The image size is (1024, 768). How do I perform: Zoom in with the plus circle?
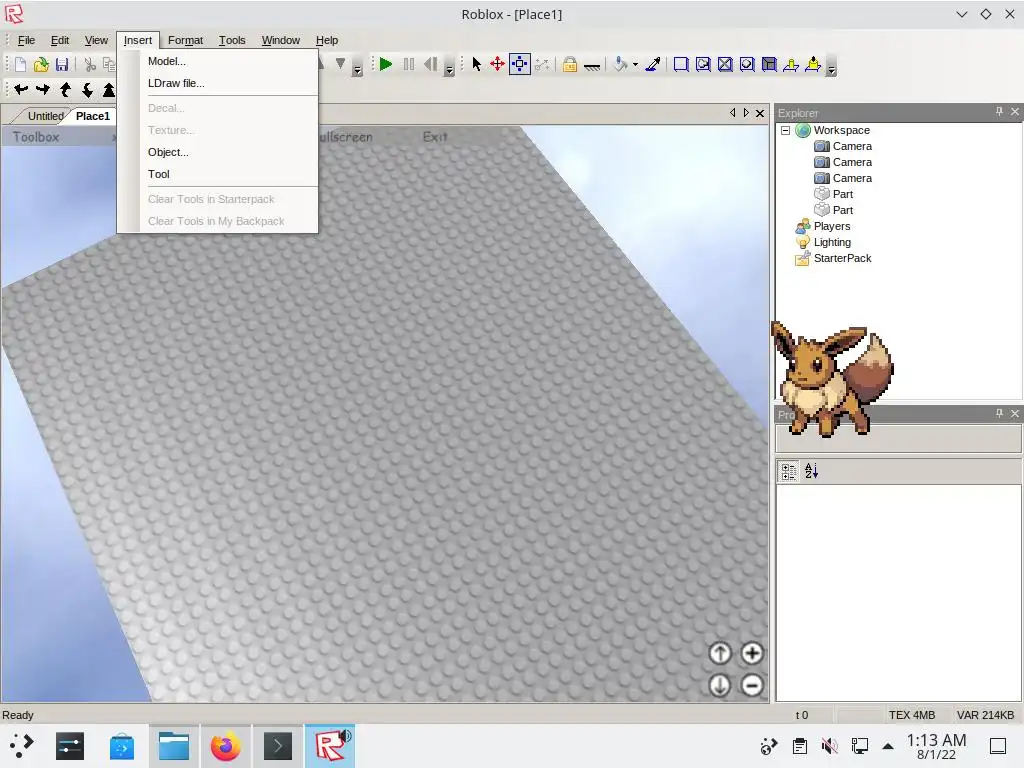tap(752, 653)
